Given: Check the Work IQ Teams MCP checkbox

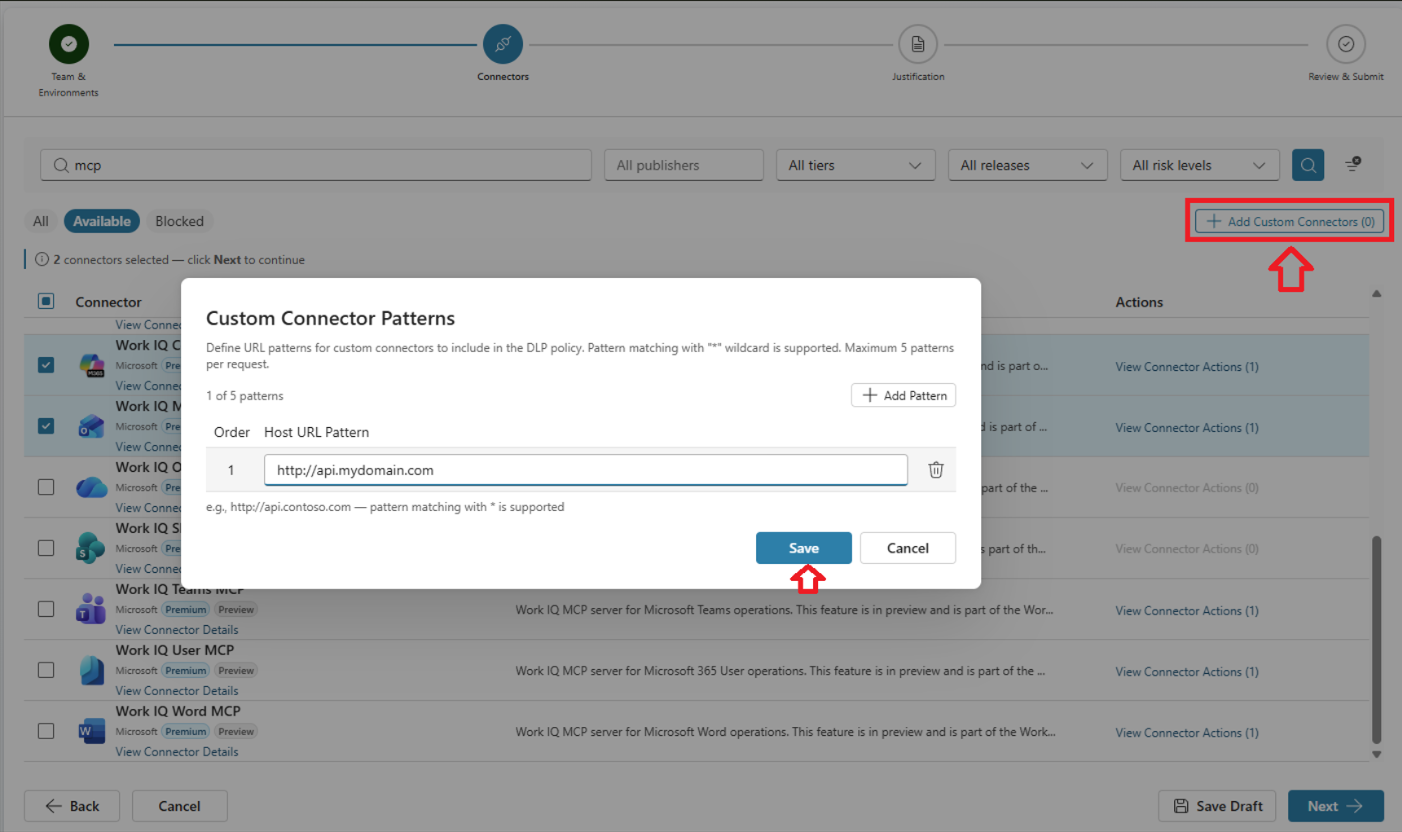Looking at the screenshot, I should (46, 609).
